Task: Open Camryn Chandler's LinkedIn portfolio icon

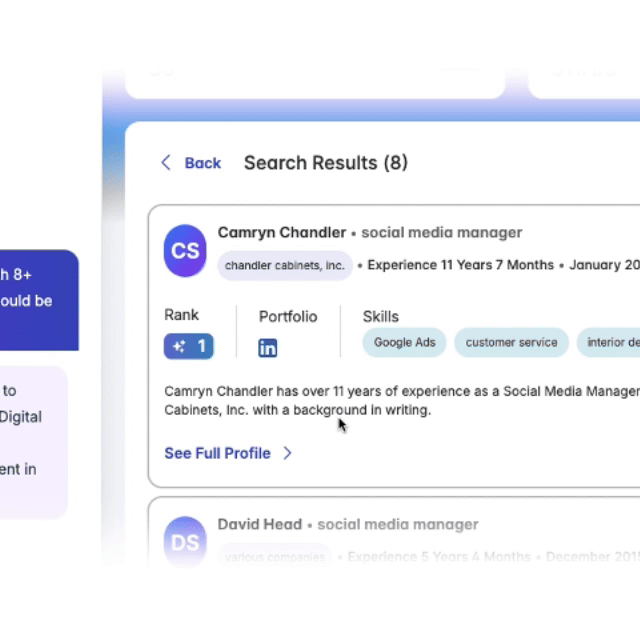Action: click(x=268, y=348)
